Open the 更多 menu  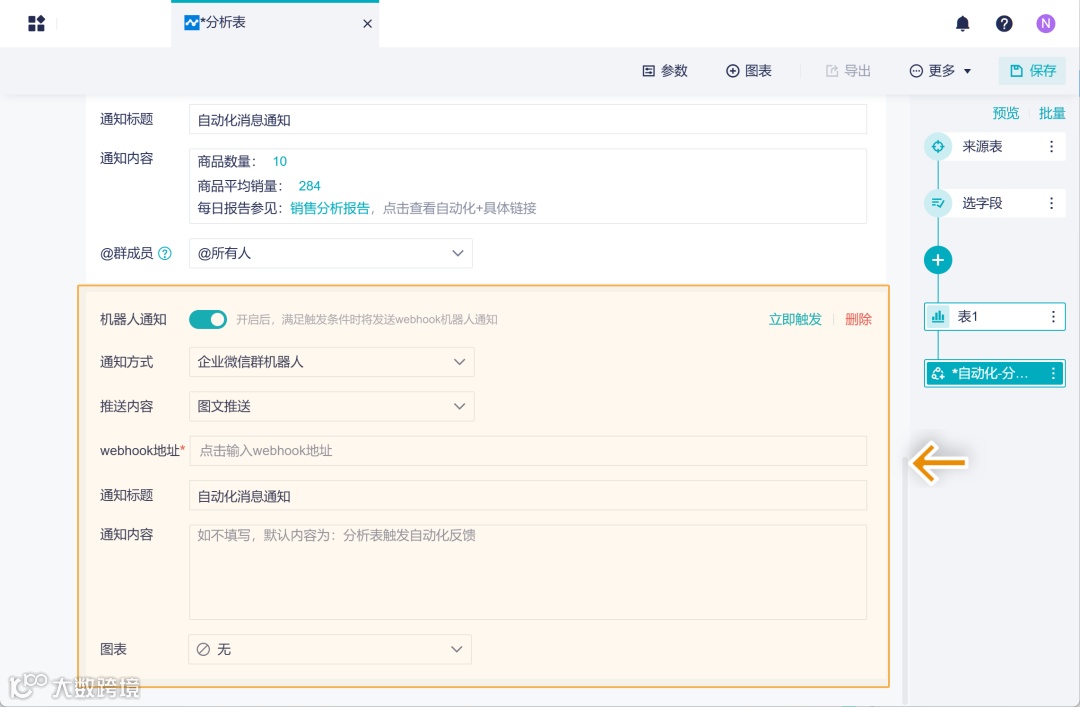point(938,71)
